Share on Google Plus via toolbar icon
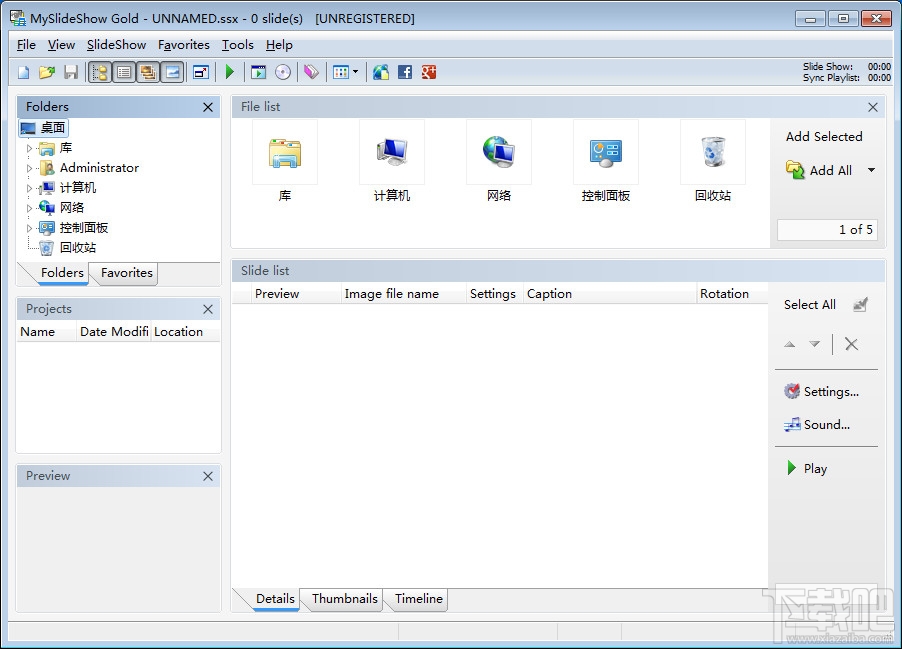Viewport: 902px width, 649px height. coord(429,72)
